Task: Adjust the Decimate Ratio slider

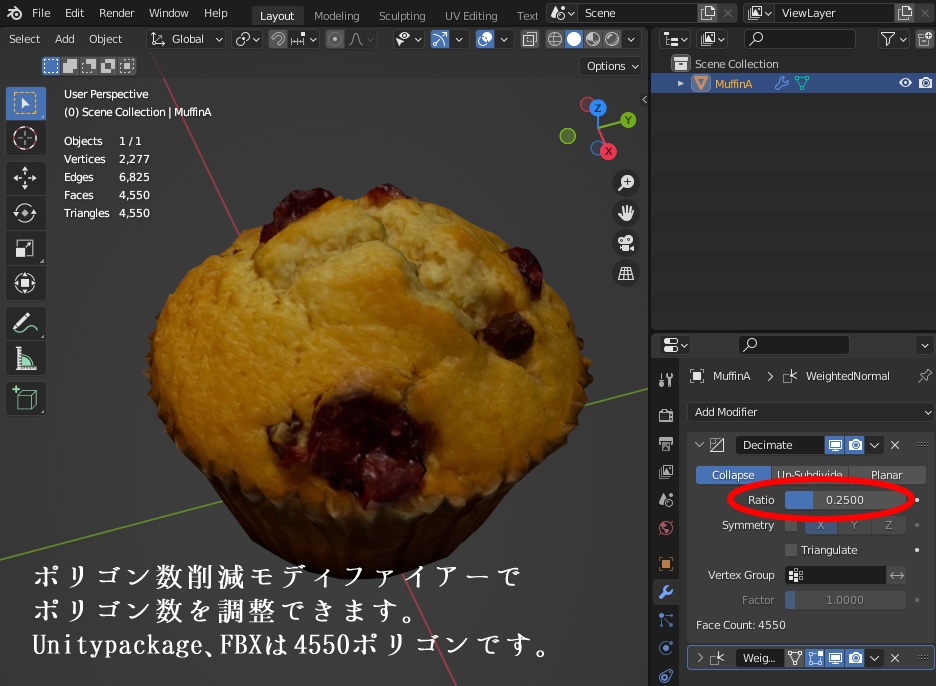Action: tap(843, 499)
